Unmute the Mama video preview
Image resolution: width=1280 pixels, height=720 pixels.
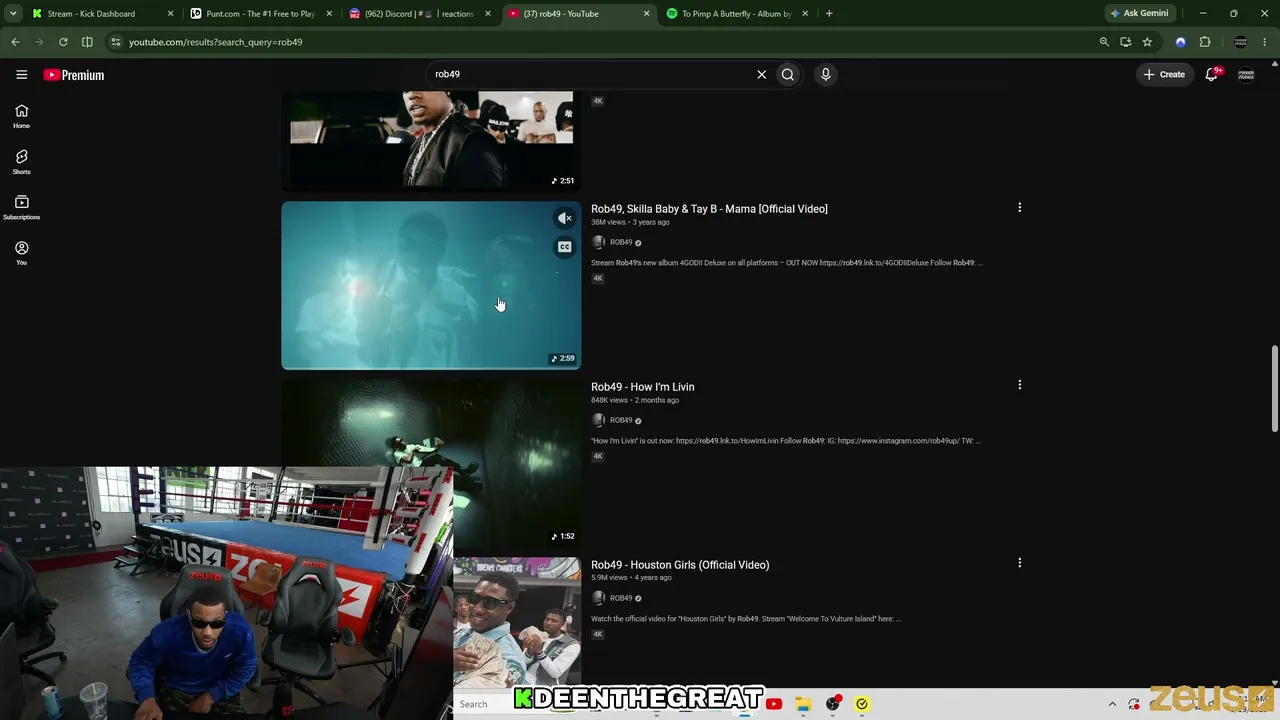[565, 218]
